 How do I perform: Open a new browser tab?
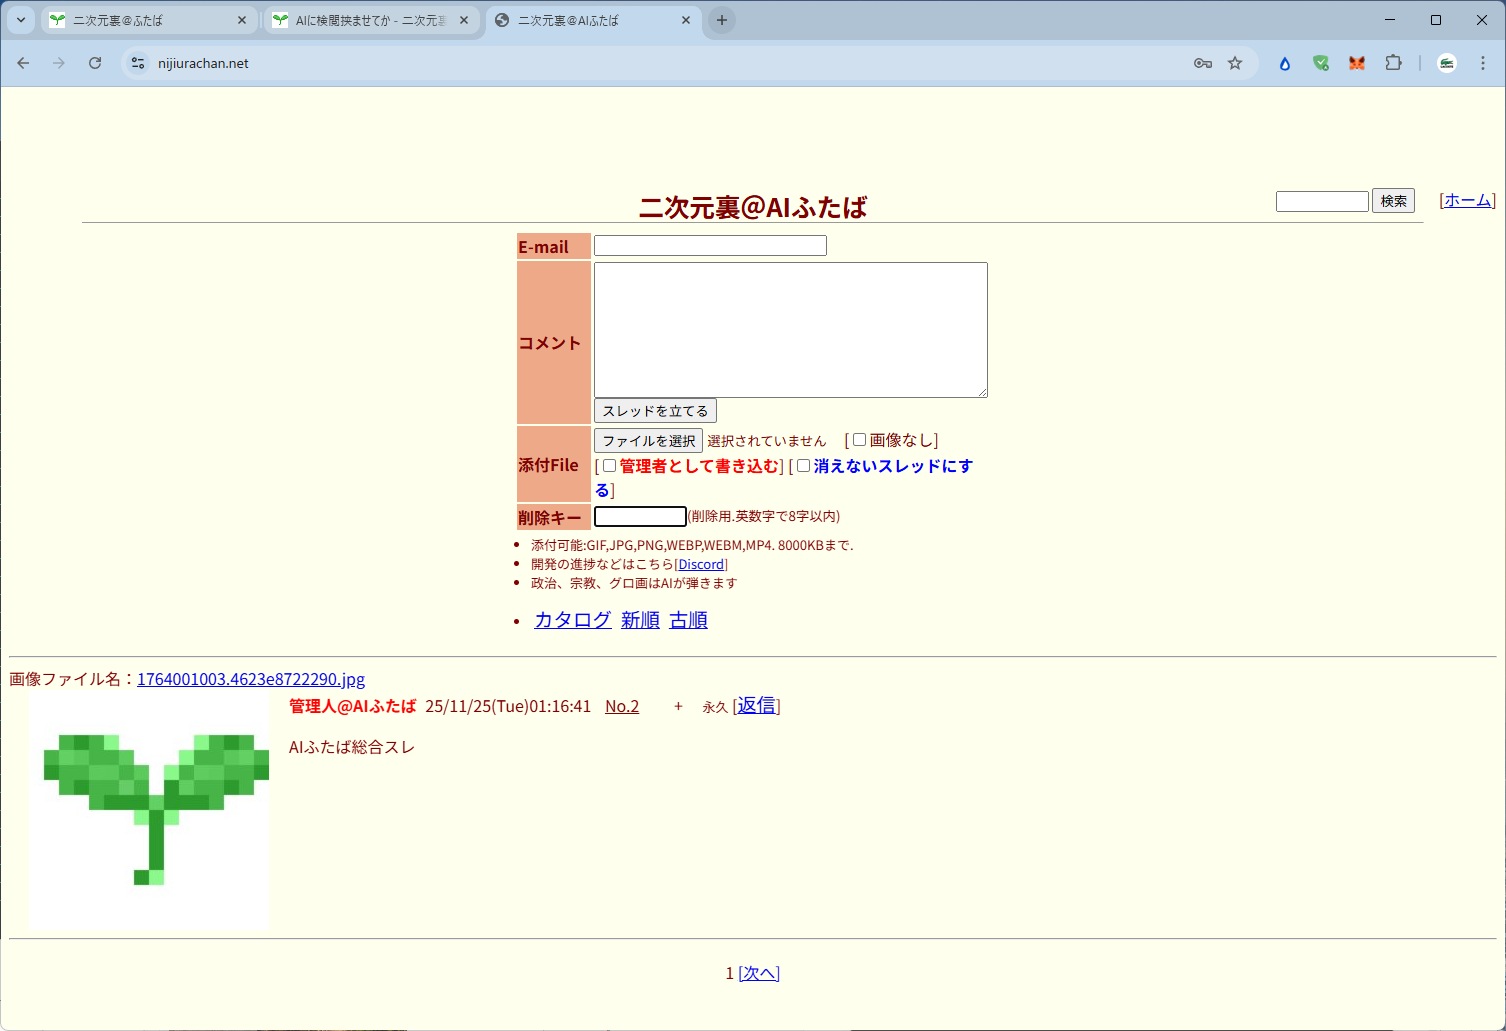[722, 20]
